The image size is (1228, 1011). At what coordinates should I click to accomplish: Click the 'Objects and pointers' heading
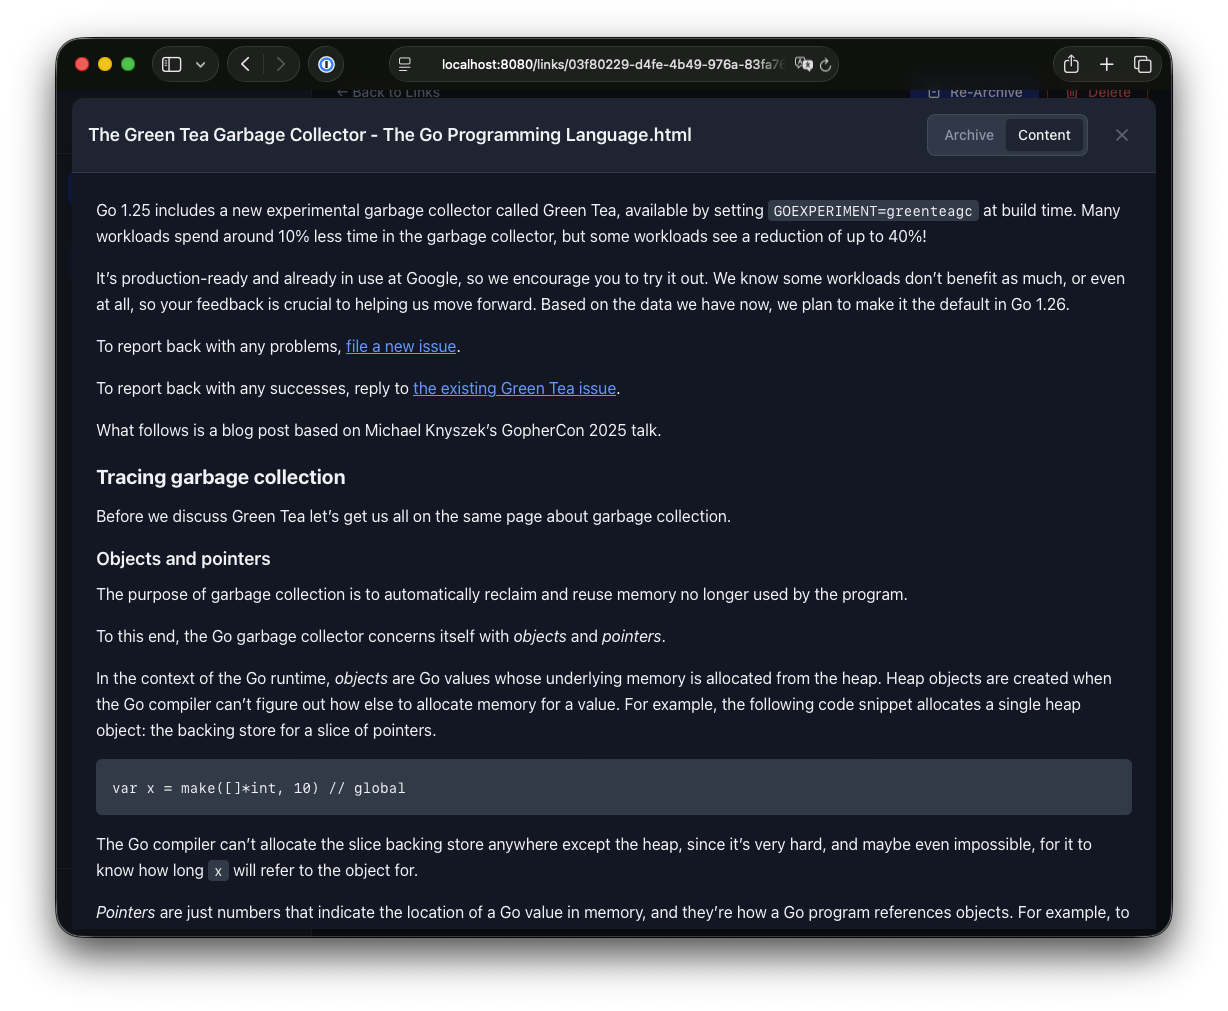click(x=183, y=559)
